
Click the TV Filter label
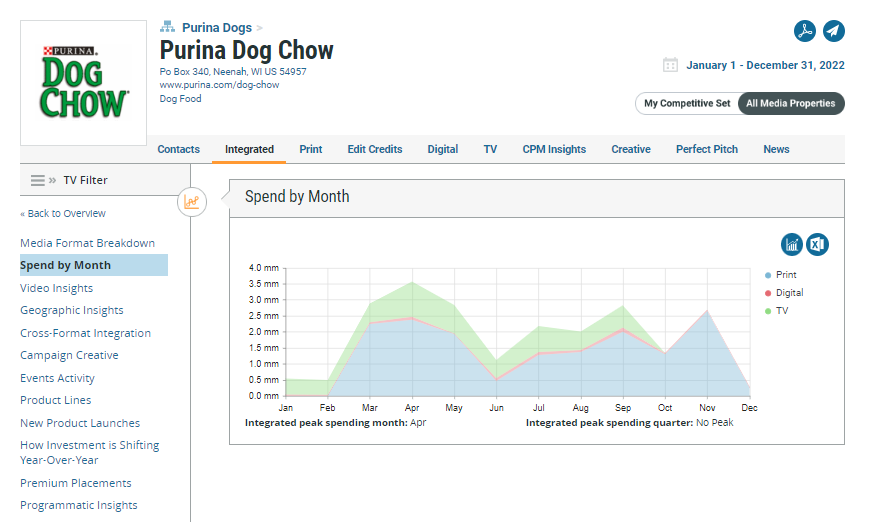pos(85,180)
